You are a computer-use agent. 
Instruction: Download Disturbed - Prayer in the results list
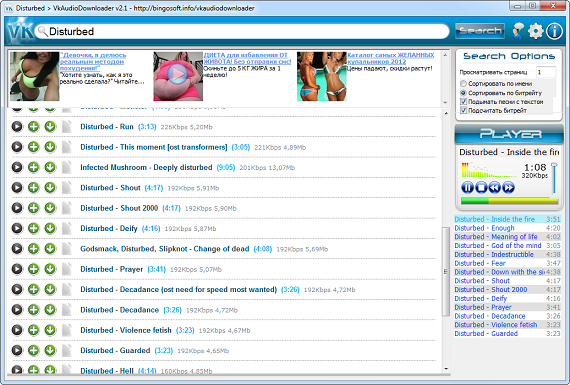tap(50, 269)
